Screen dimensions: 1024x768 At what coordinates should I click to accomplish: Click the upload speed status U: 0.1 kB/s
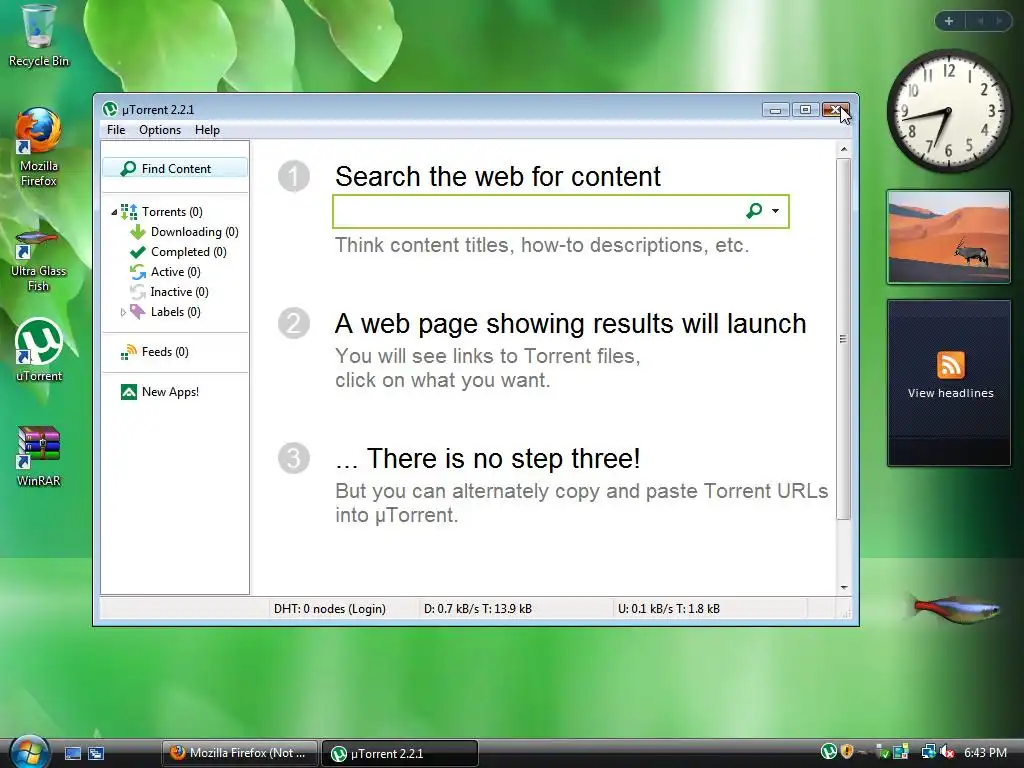(669, 609)
